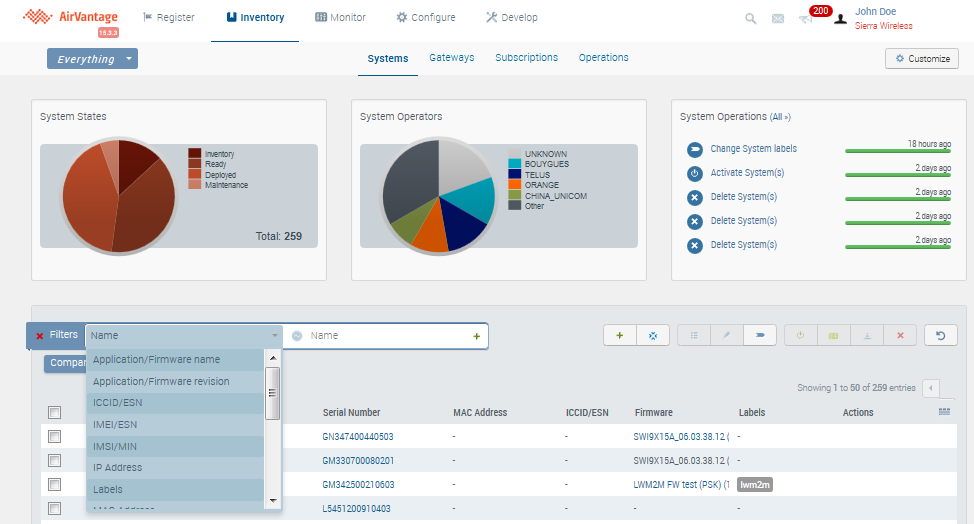Remove filters using the red X icon
This screenshot has height=524, width=974.
40,336
